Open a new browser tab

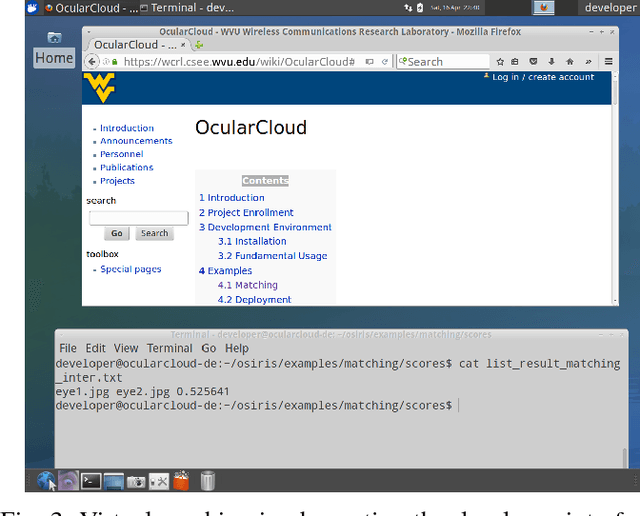pos(198,45)
